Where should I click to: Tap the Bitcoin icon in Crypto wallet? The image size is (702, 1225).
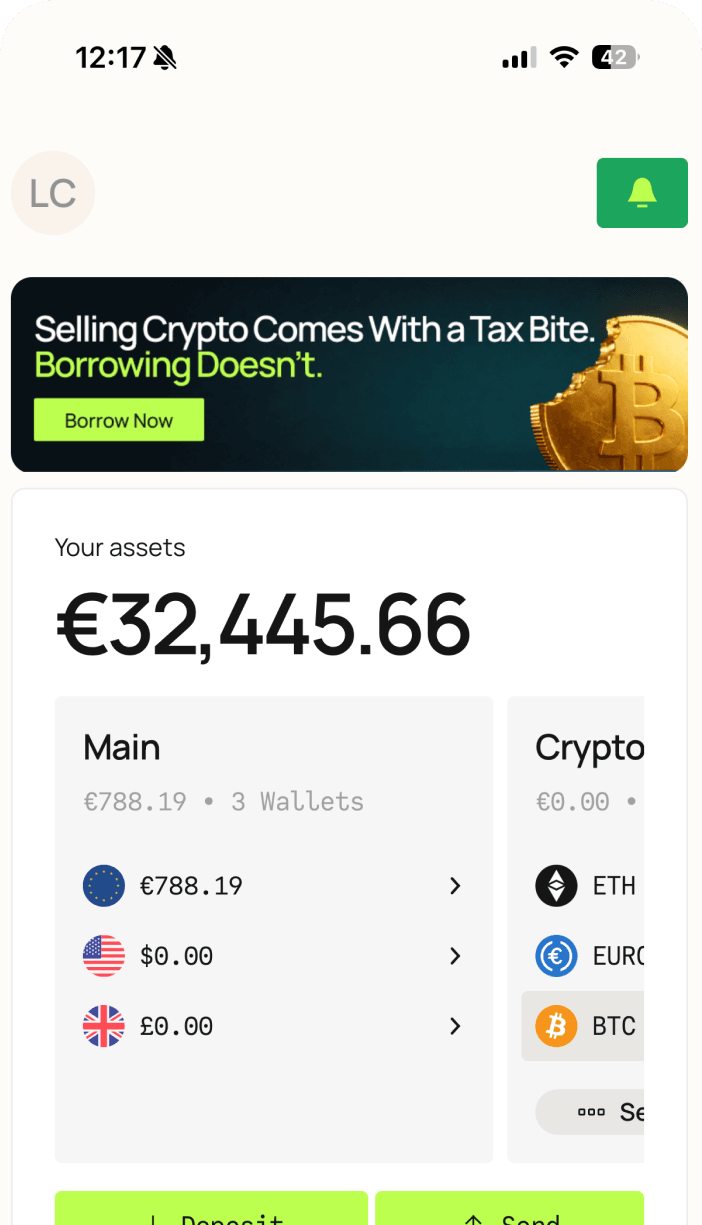[x=557, y=1025]
